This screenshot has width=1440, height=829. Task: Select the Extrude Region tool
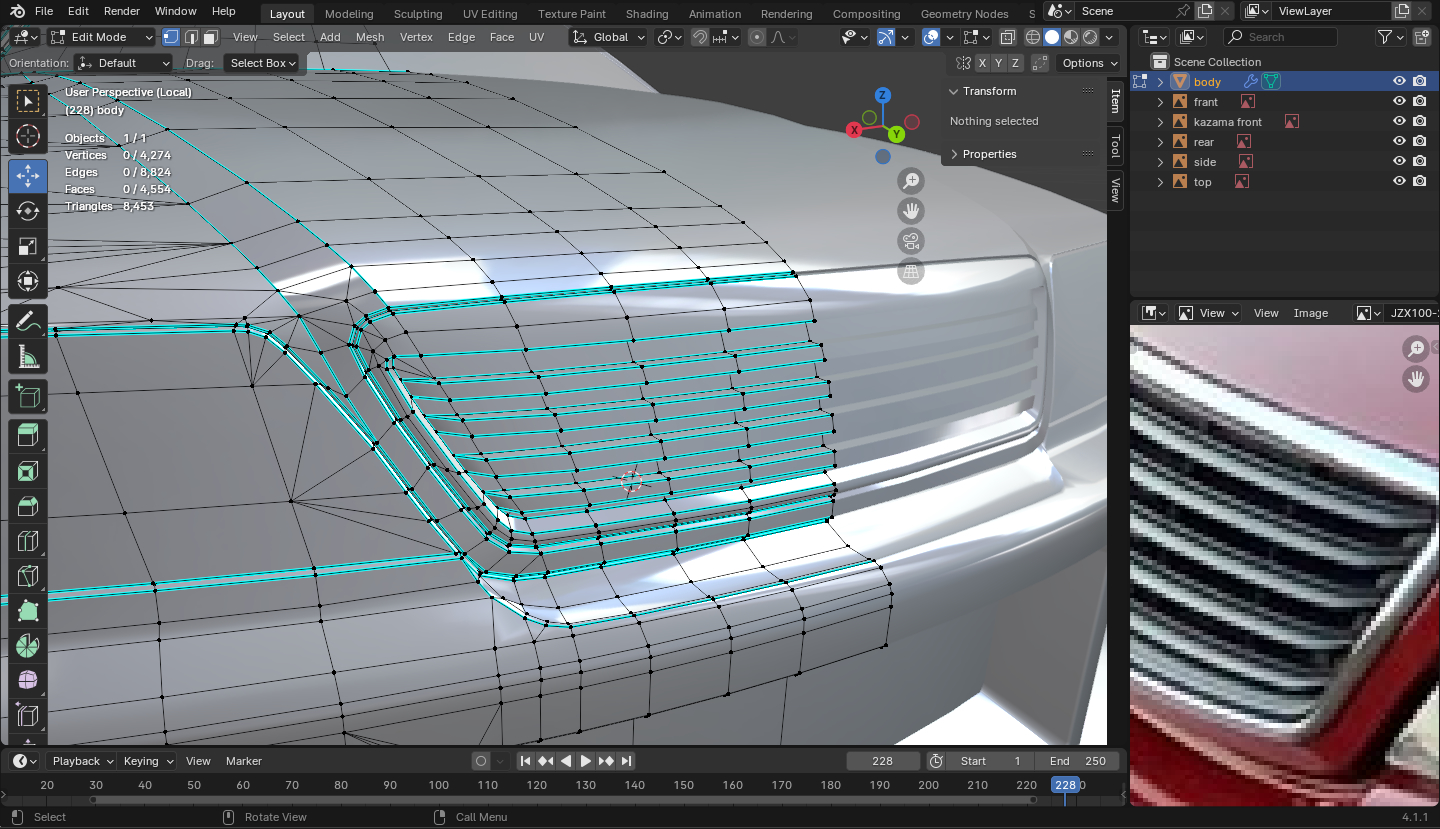click(28, 434)
